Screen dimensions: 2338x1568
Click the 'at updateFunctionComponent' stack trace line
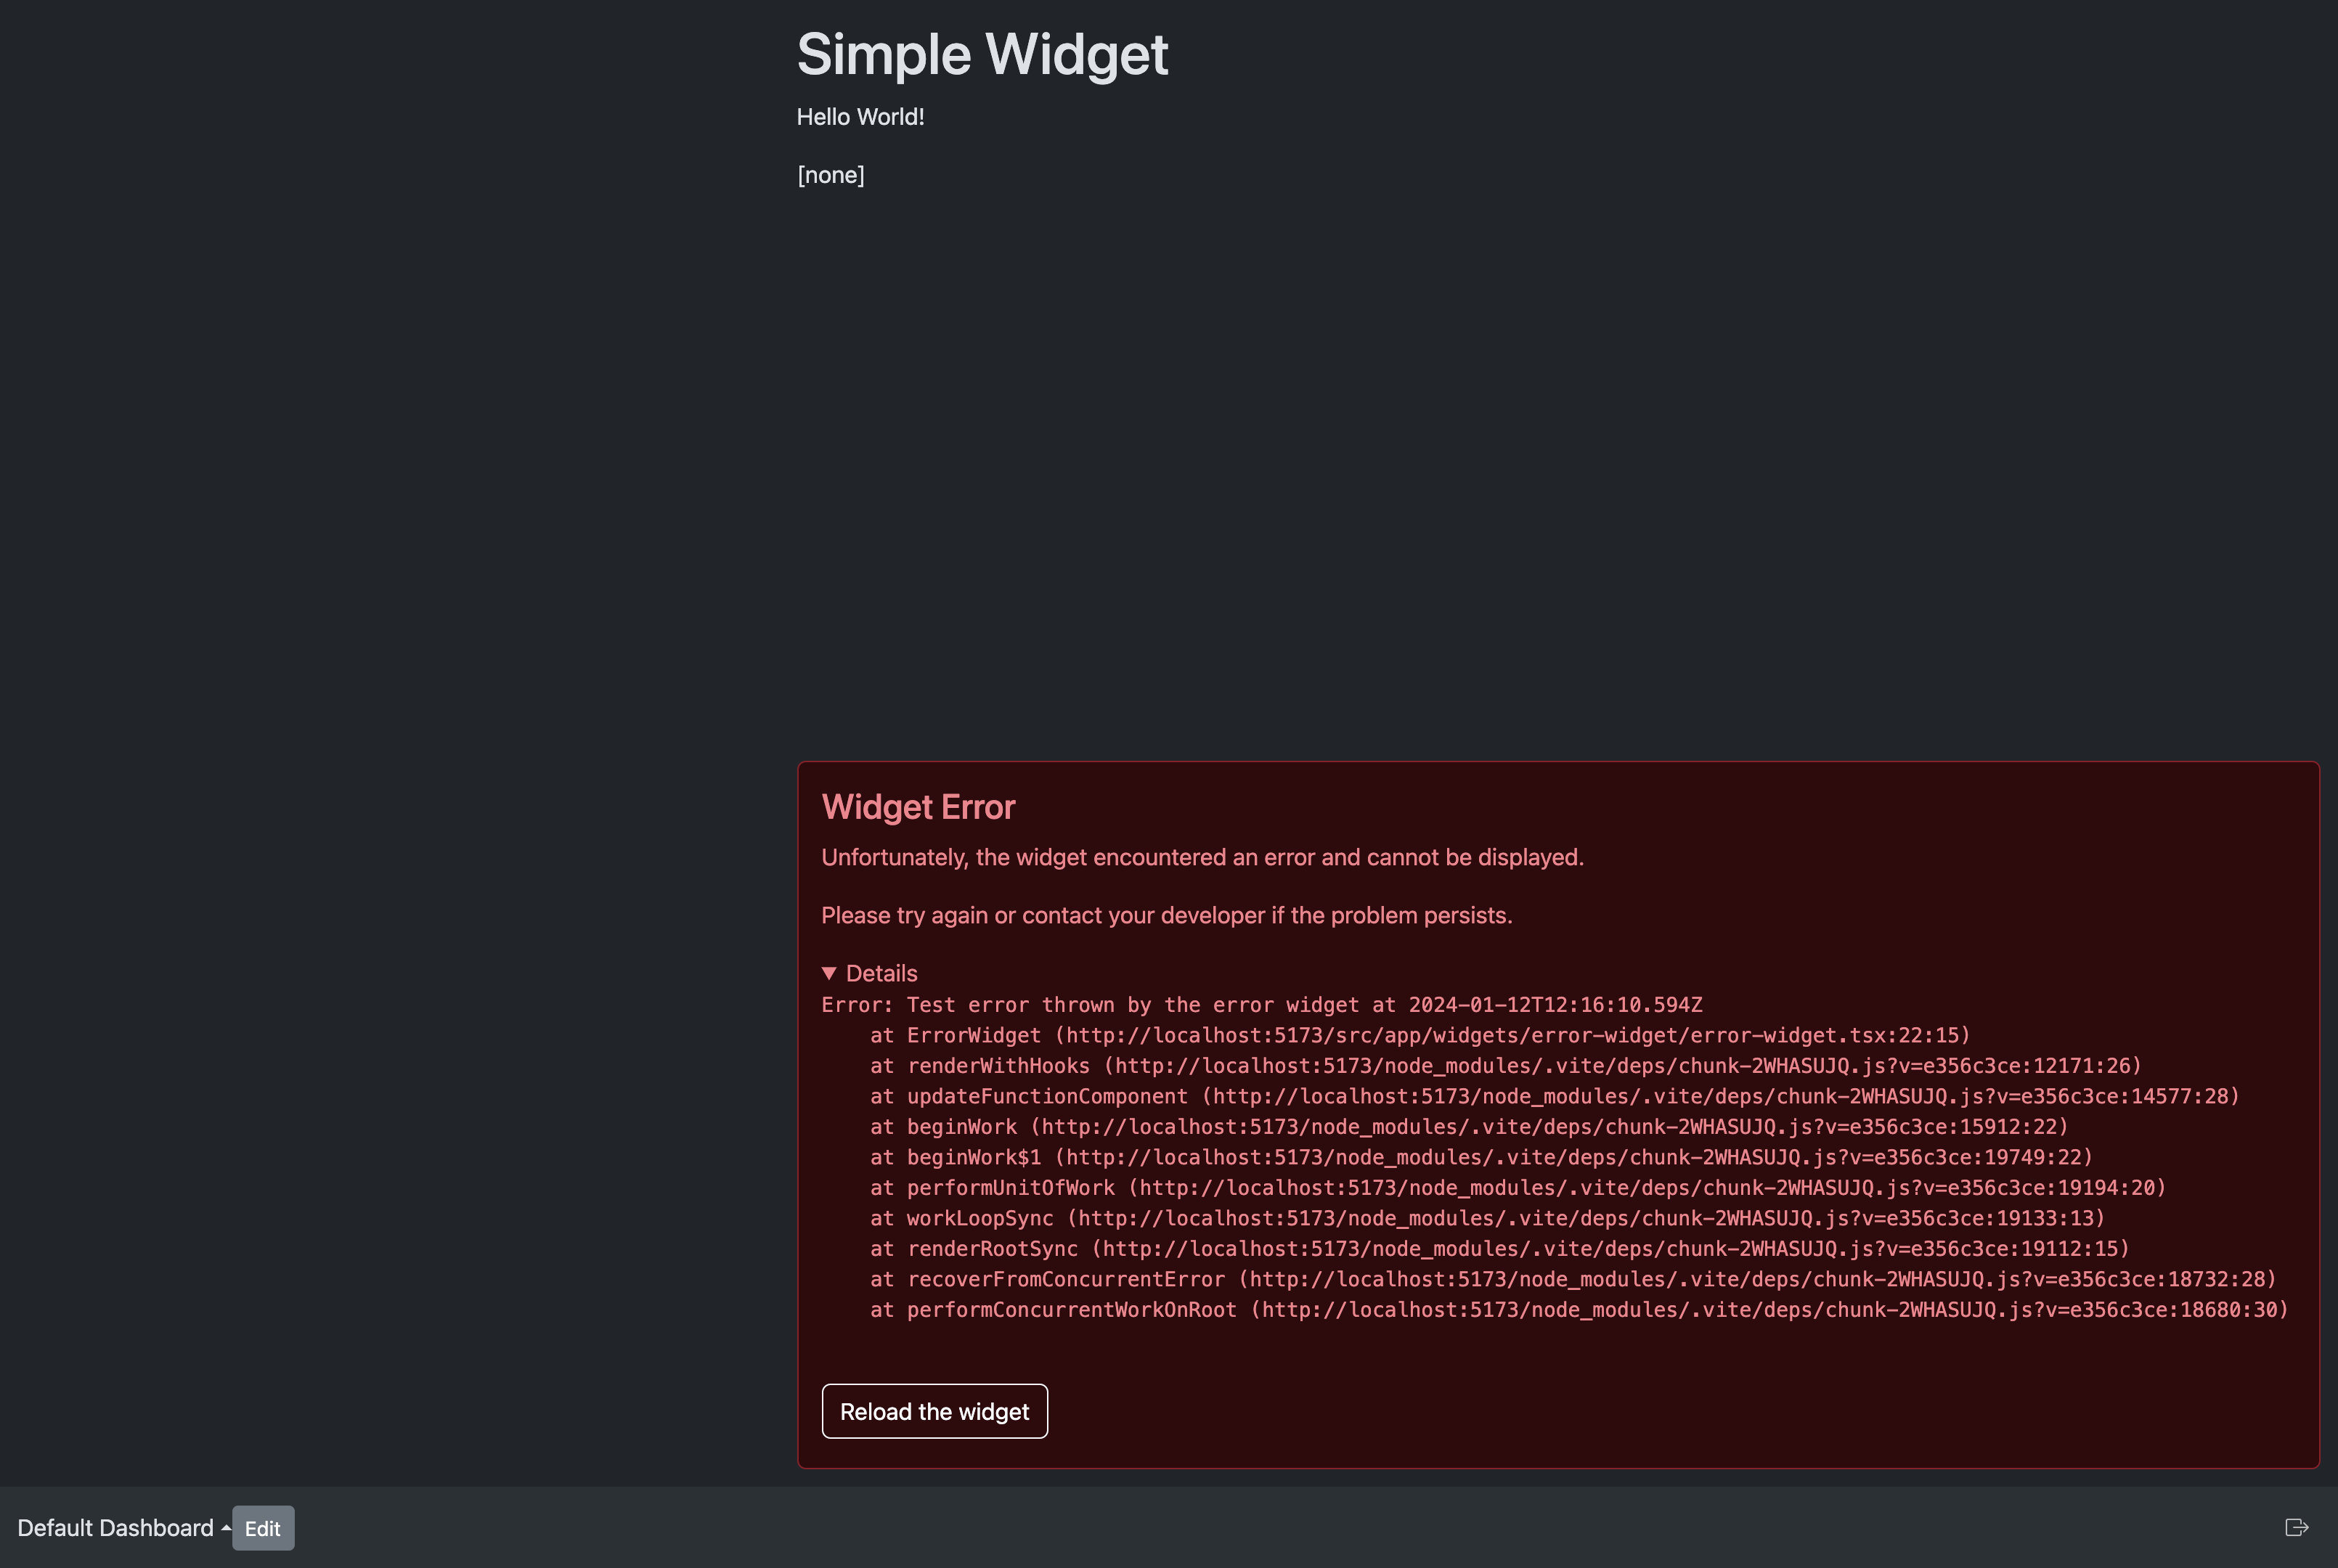(1555, 1096)
